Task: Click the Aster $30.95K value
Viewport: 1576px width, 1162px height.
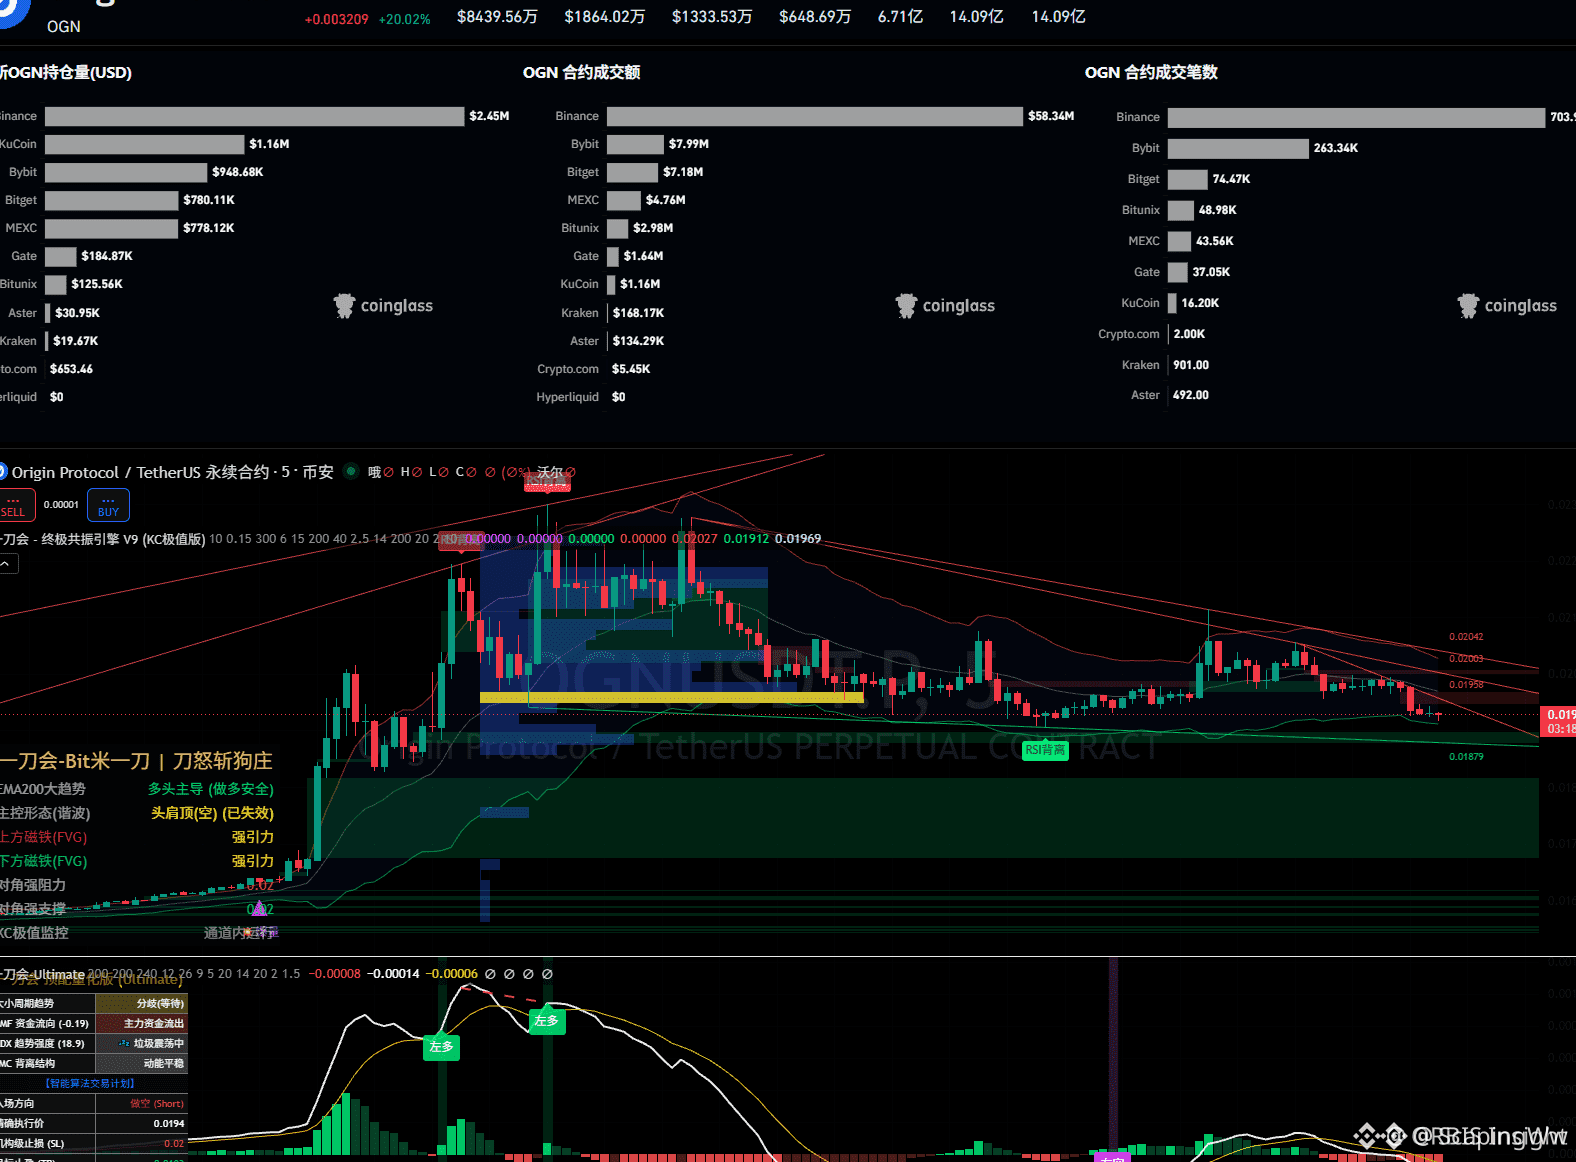Action: (77, 313)
